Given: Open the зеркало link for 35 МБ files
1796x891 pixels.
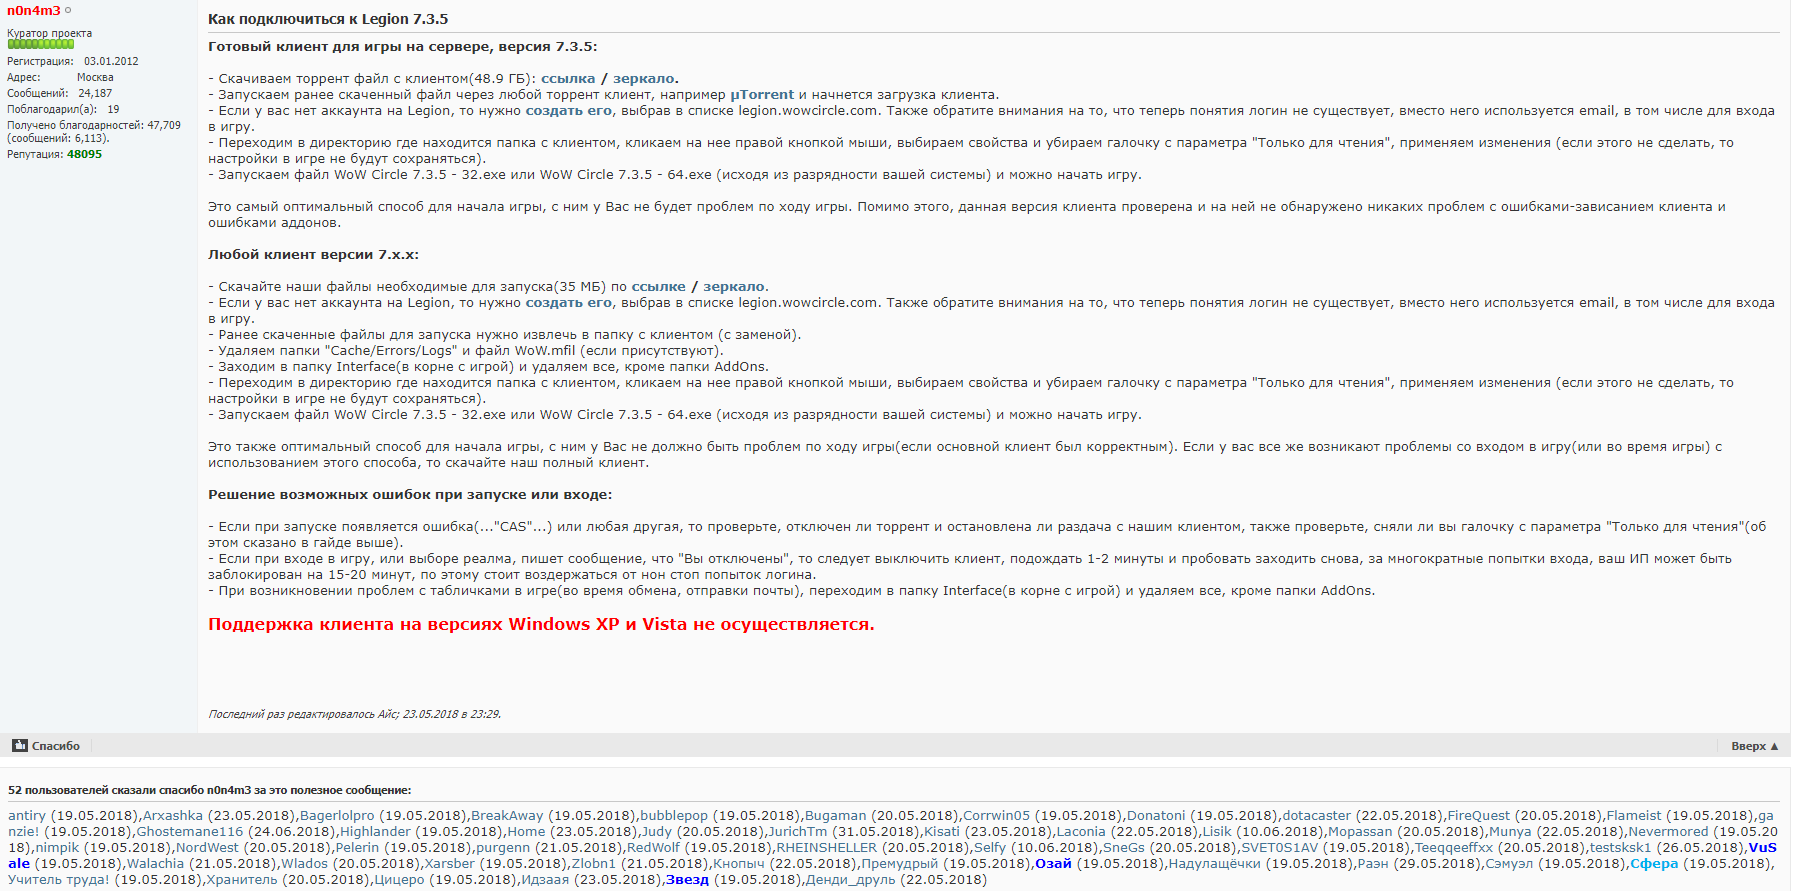Looking at the screenshot, I should point(733,287).
